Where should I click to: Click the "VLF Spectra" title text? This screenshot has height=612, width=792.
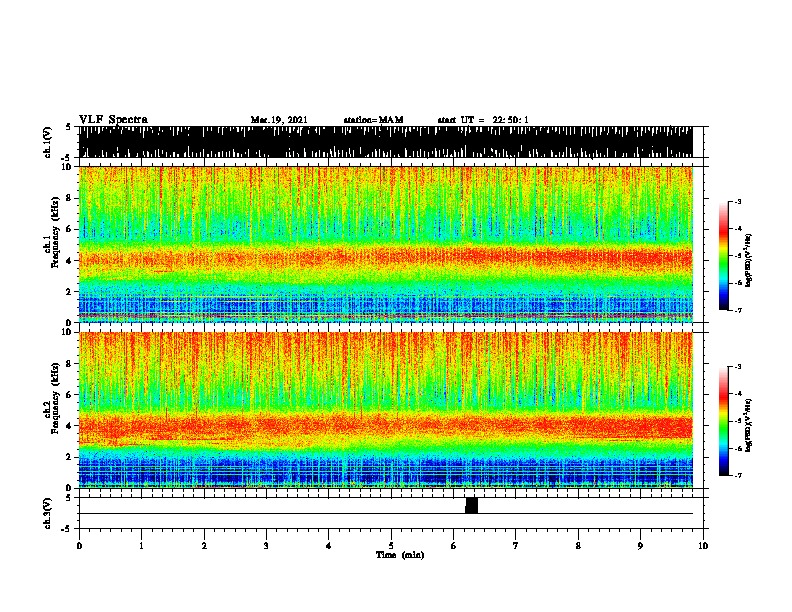(x=113, y=120)
